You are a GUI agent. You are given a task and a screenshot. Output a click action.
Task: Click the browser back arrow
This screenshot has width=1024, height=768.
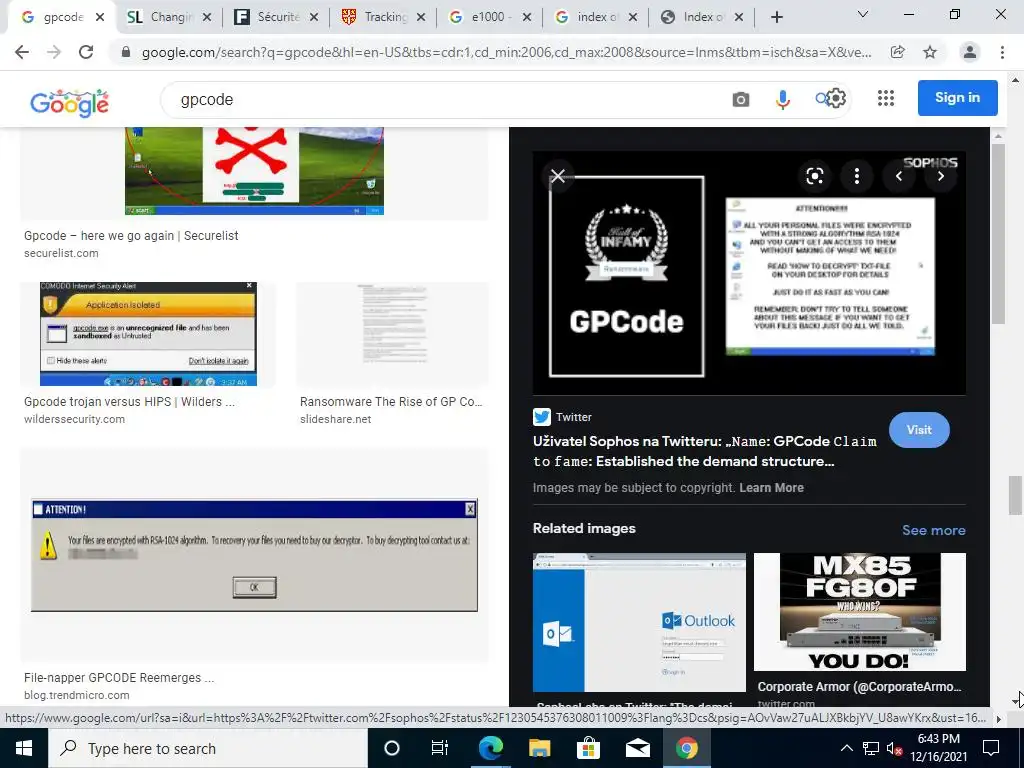pyautogui.click(x=22, y=52)
